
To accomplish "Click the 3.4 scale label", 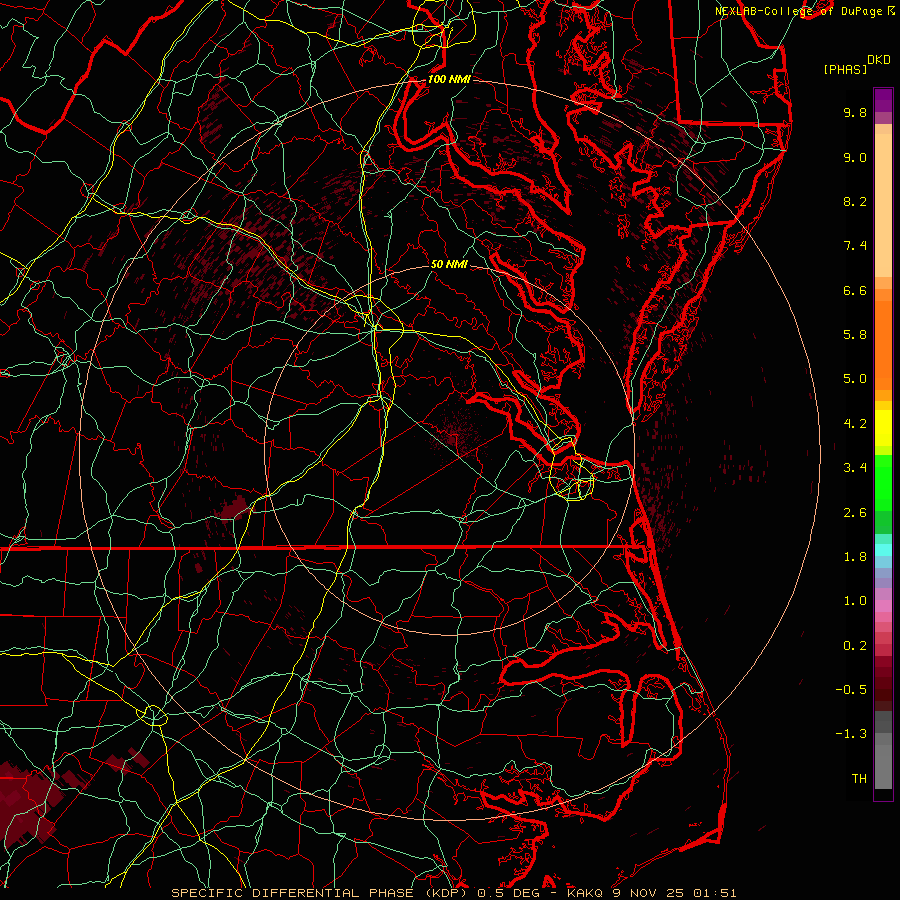I will 855,468.
